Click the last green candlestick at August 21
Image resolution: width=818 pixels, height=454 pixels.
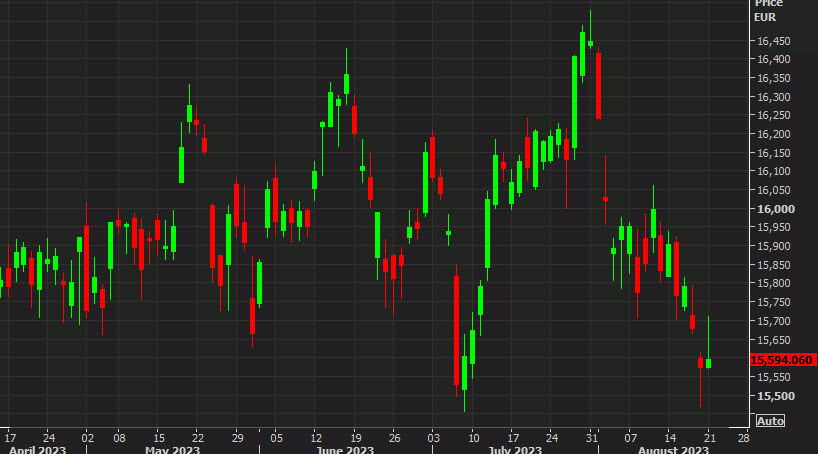708,363
